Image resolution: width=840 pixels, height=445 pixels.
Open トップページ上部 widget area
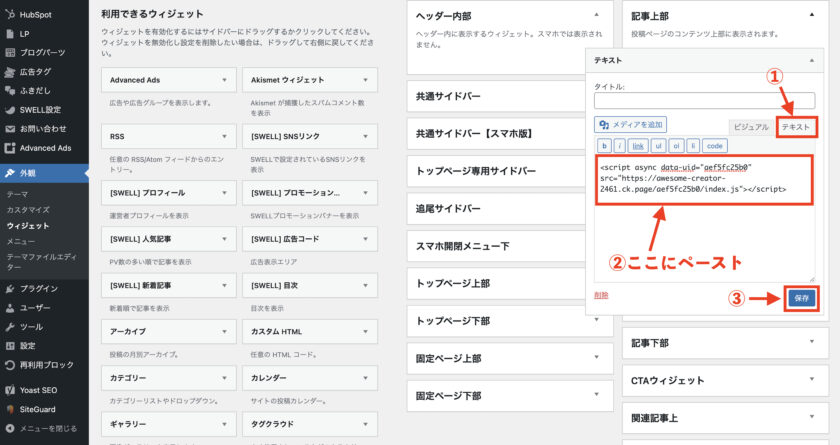496,284
